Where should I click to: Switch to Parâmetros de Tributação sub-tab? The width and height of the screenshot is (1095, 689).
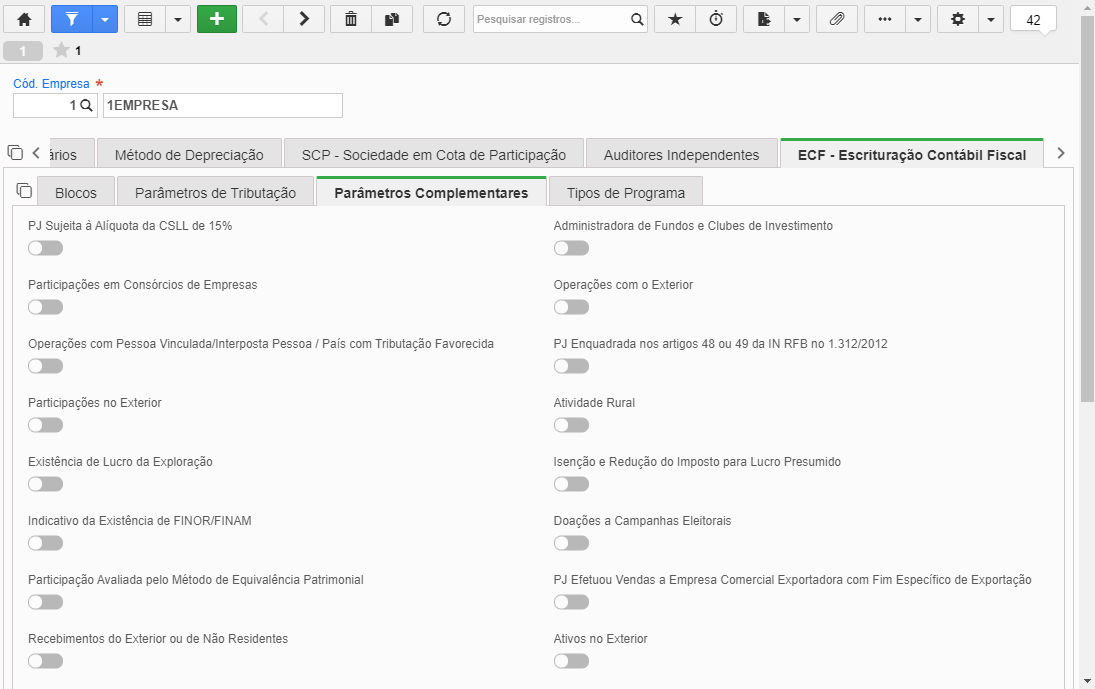(215, 193)
